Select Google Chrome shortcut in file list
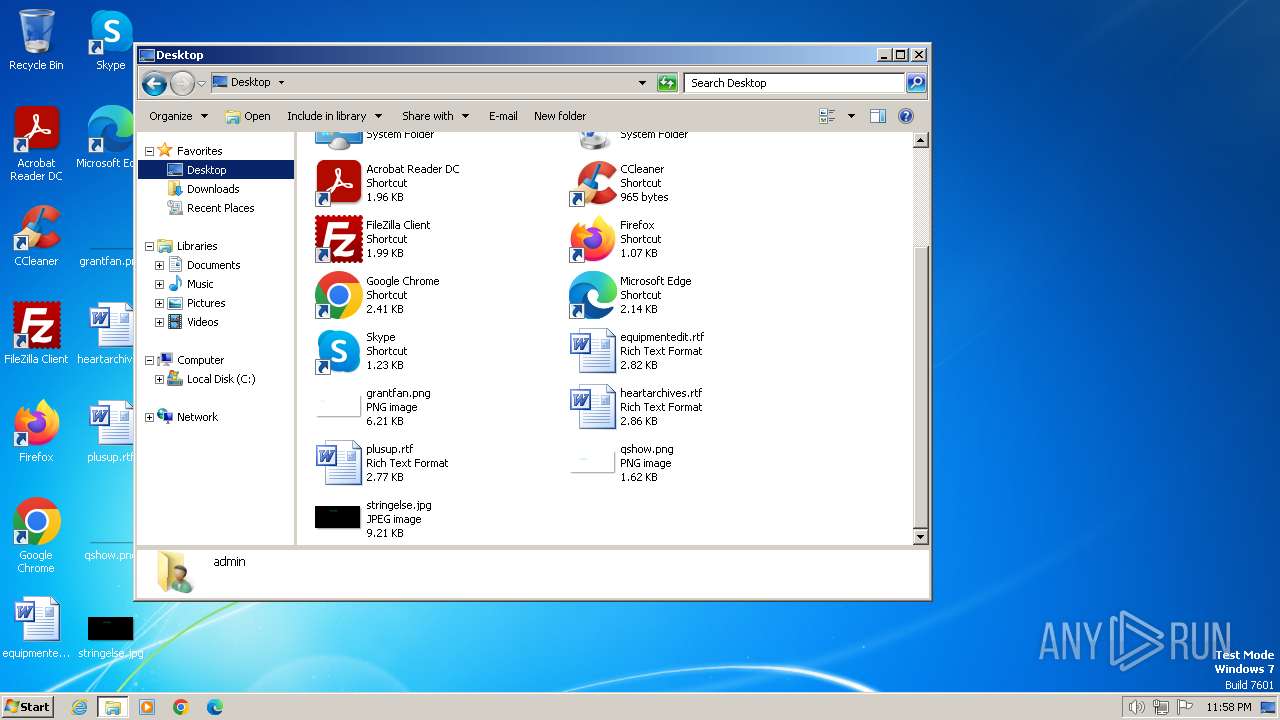Image resolution: width=1280 pixels, height=720 pixels. tap(378, 295)
